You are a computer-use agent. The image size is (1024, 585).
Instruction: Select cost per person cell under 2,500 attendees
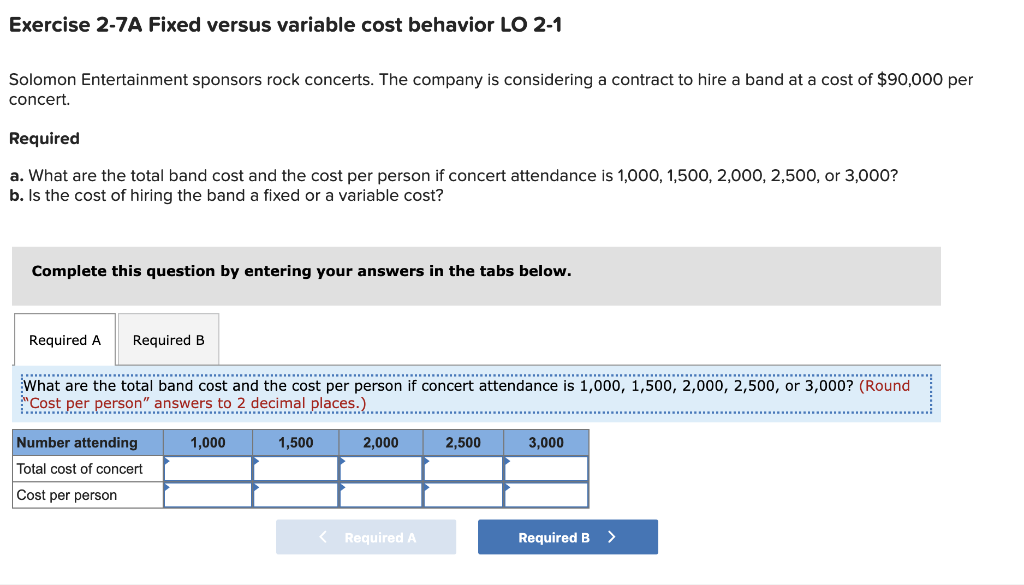463,493
